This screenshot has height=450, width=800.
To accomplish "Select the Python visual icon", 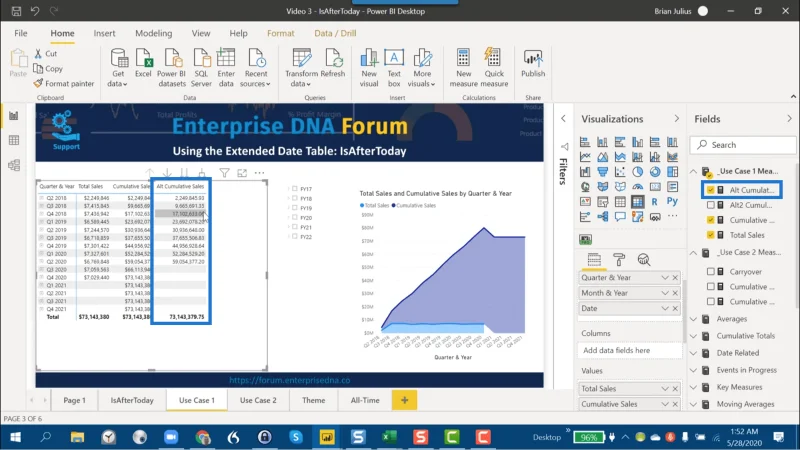I will [672, 202].
